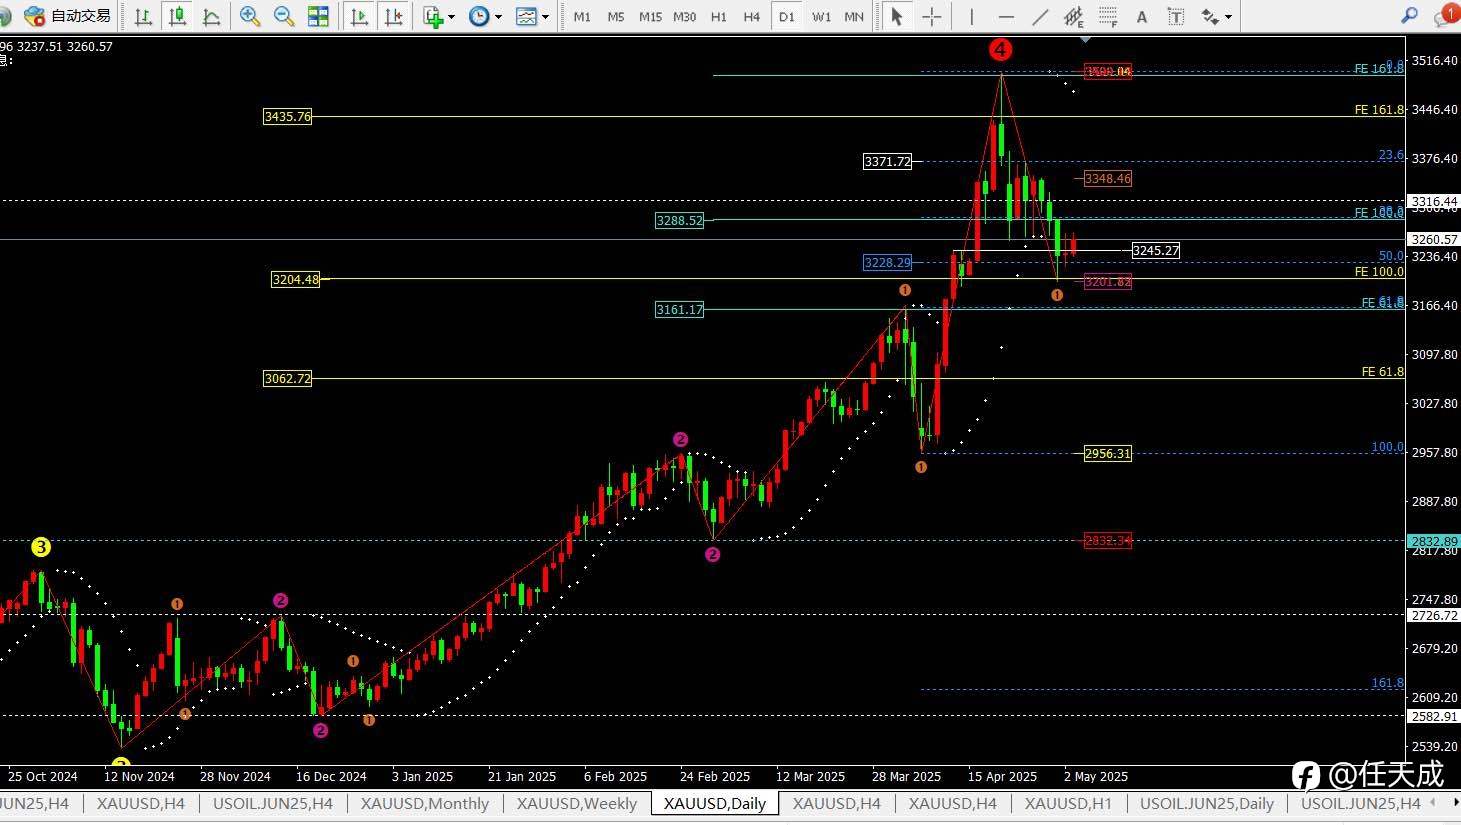The image size is (1461, 825).
Task: Zoom out on the chart
Action: point(284,16)
